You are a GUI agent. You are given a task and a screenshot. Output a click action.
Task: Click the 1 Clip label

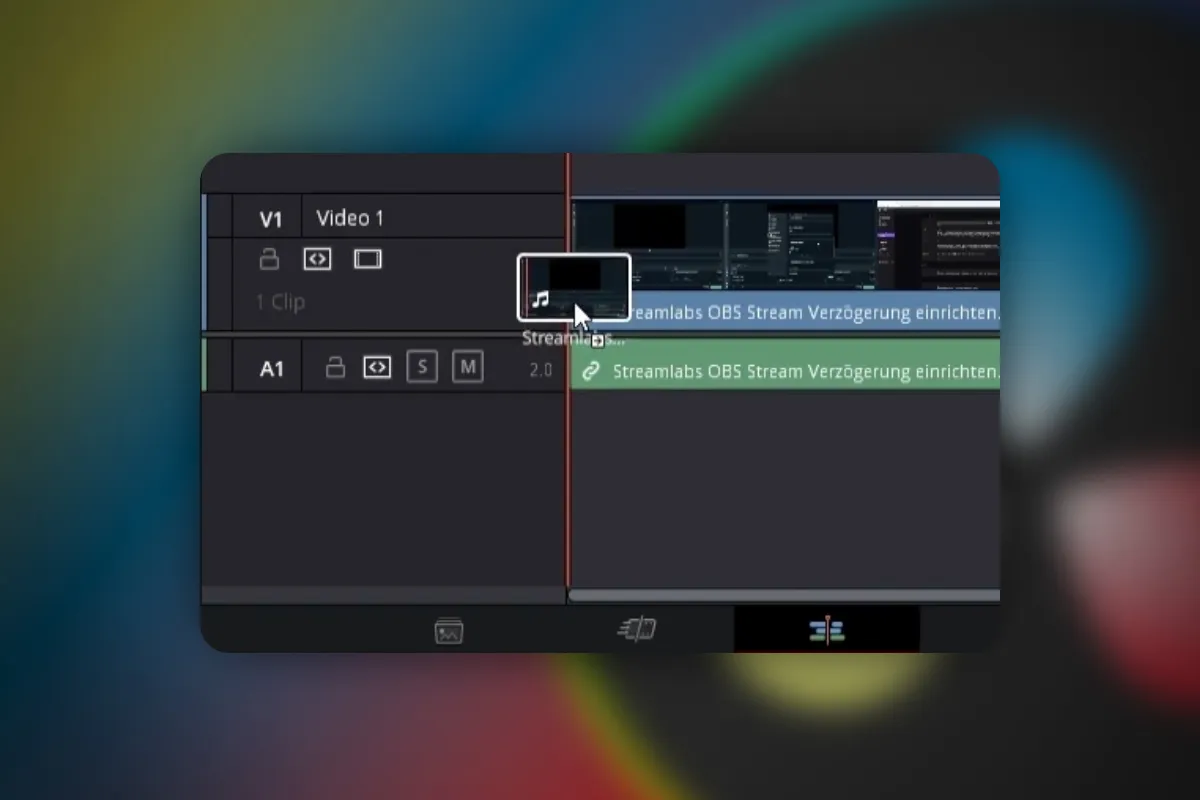point(280,302)
